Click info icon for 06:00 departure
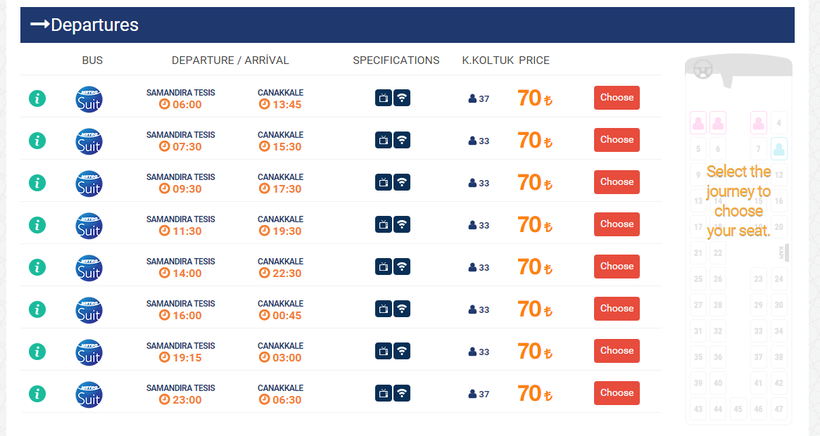 37,98
